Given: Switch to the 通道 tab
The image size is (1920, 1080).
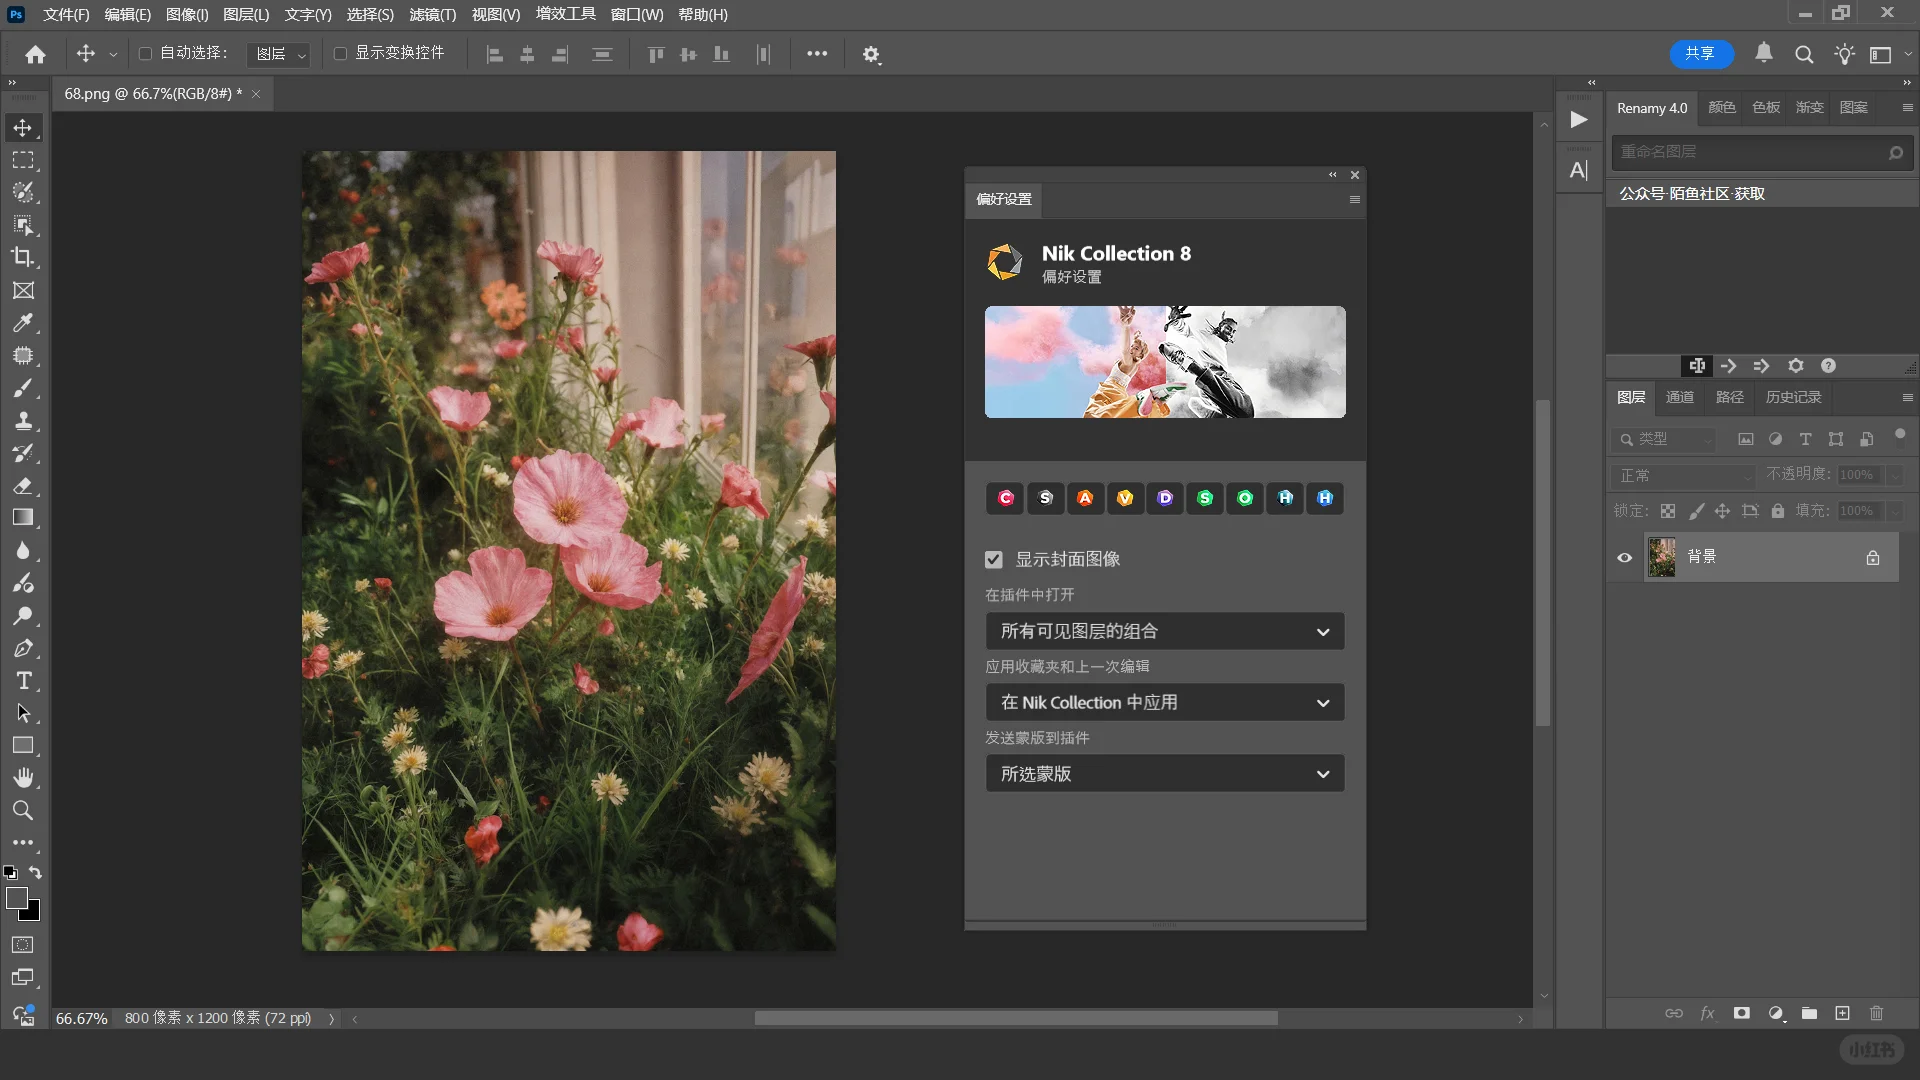Looking at the screenshot, I should (x=1679, y=397).
